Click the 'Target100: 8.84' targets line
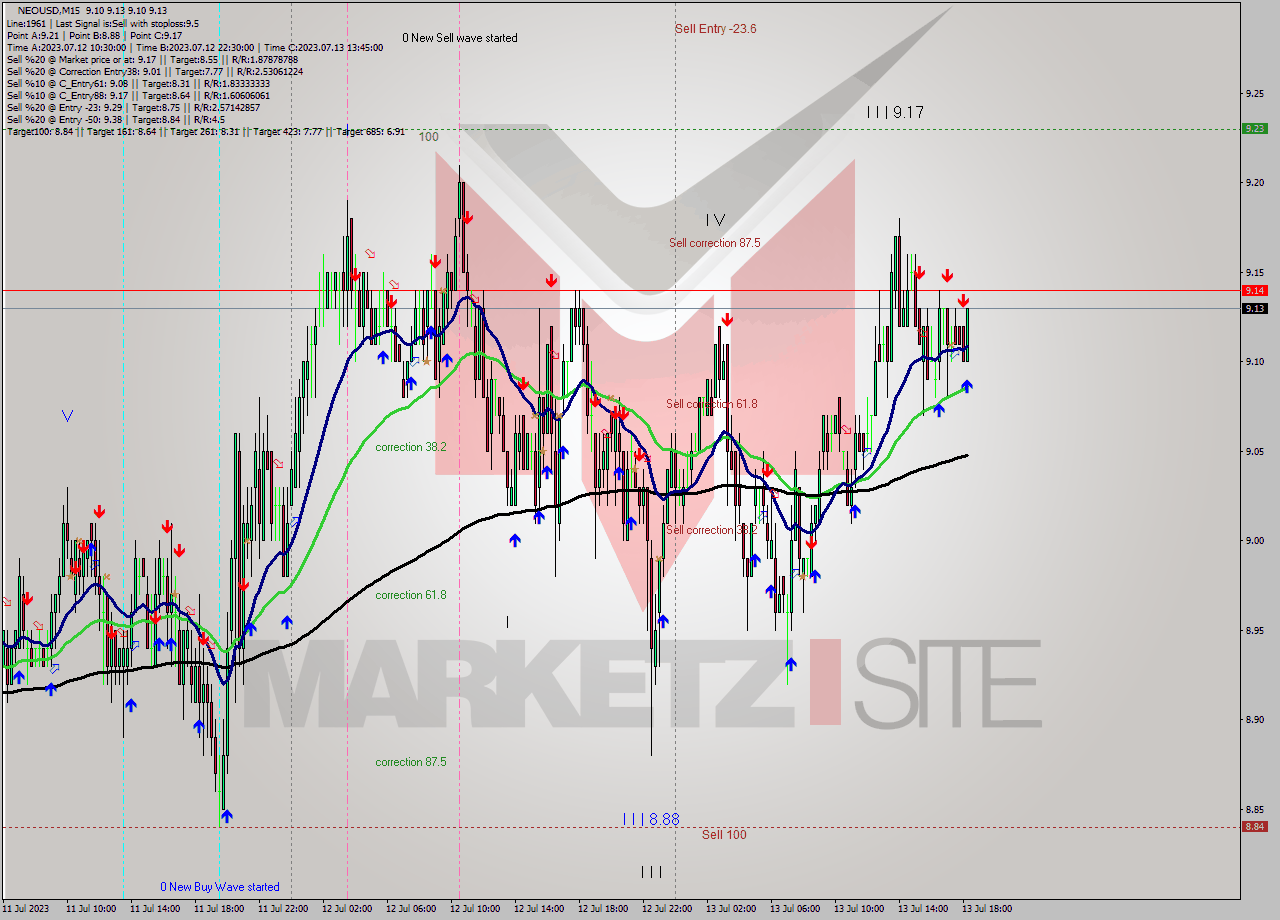The height and width of the screenshot is (920, 1280). click(205, 131)
